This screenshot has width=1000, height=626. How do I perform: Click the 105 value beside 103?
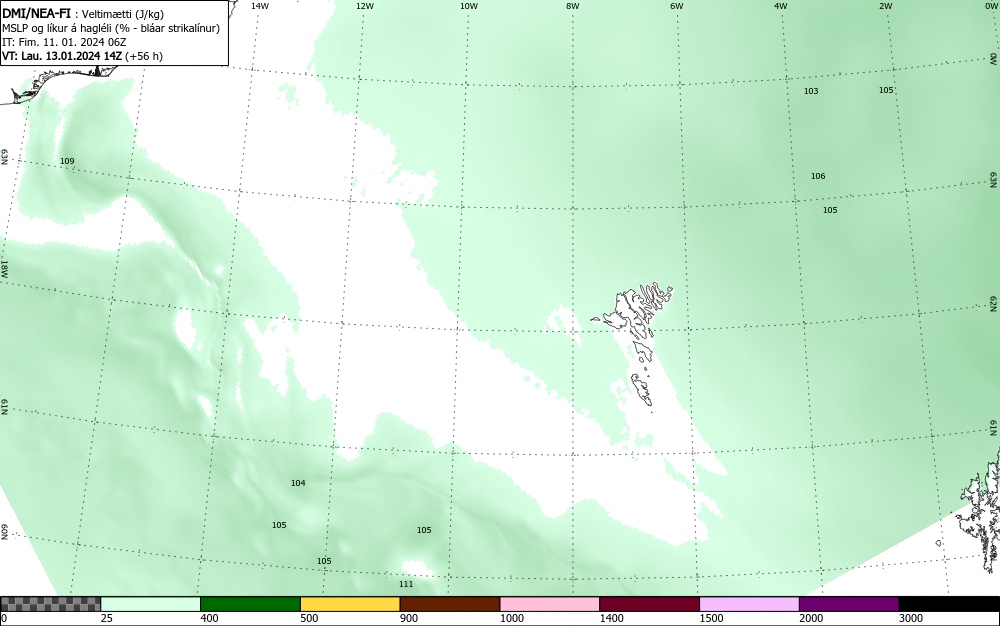point(886,90)
